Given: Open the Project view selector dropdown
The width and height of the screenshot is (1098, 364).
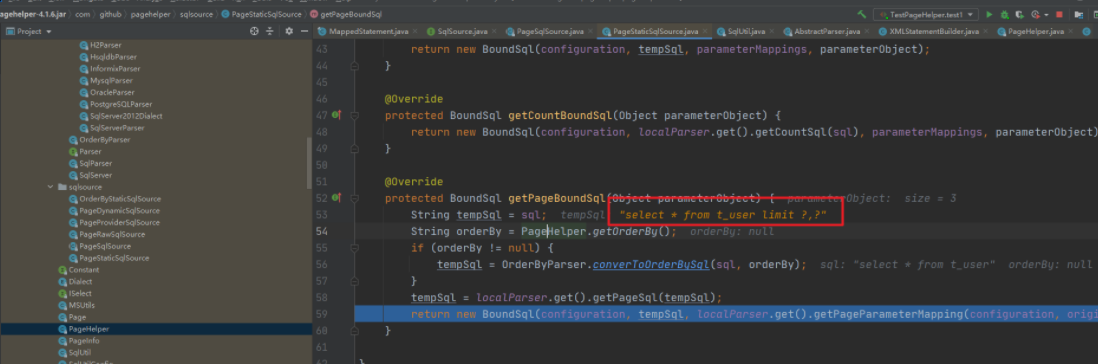Looking at the screenshot, I should (48, 32).
